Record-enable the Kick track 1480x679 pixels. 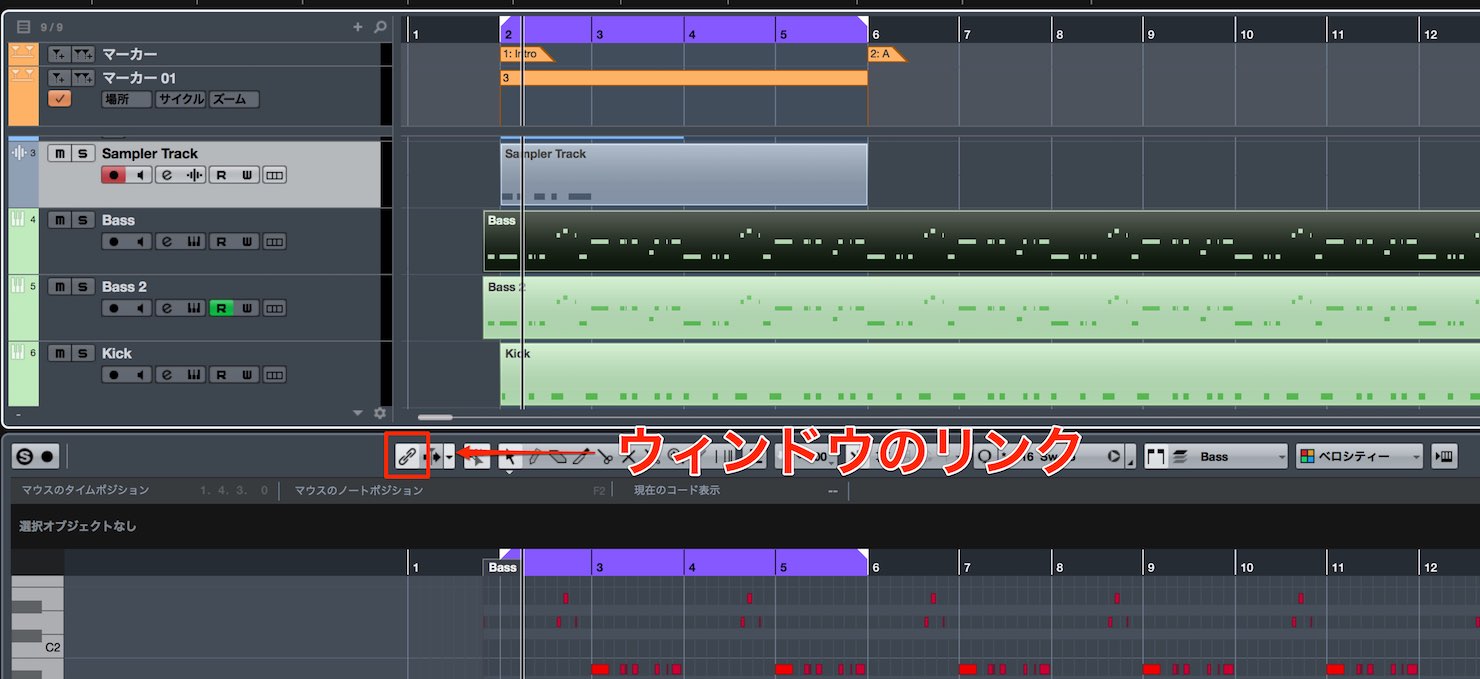coord(113,375)
